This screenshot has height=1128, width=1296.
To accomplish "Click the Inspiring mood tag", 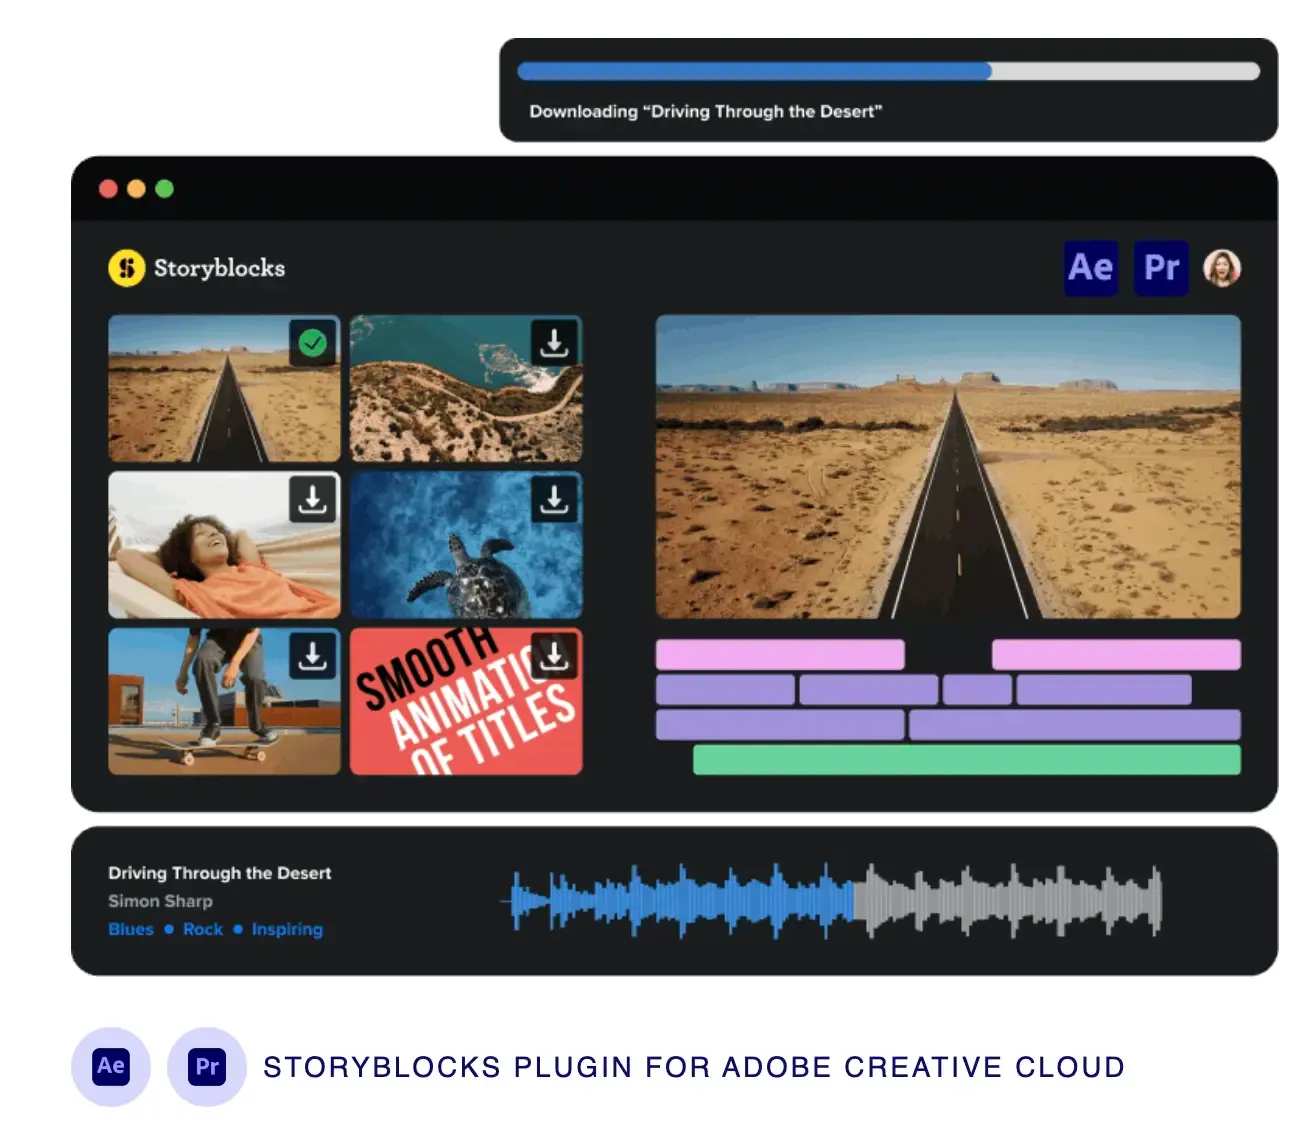I will (x=287, y=929).
